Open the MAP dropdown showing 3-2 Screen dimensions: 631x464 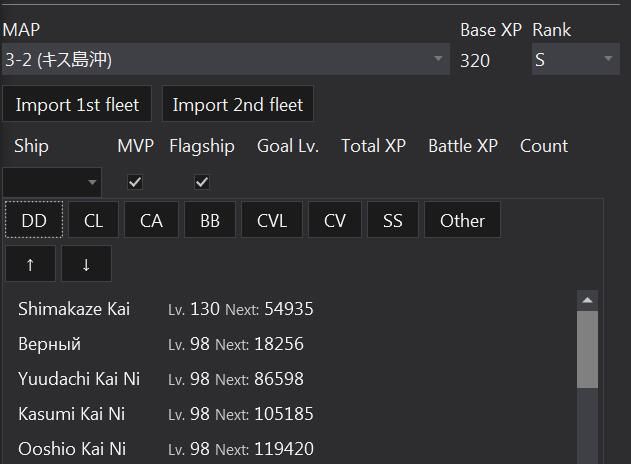pyautogui.click(x=226, y=59)
